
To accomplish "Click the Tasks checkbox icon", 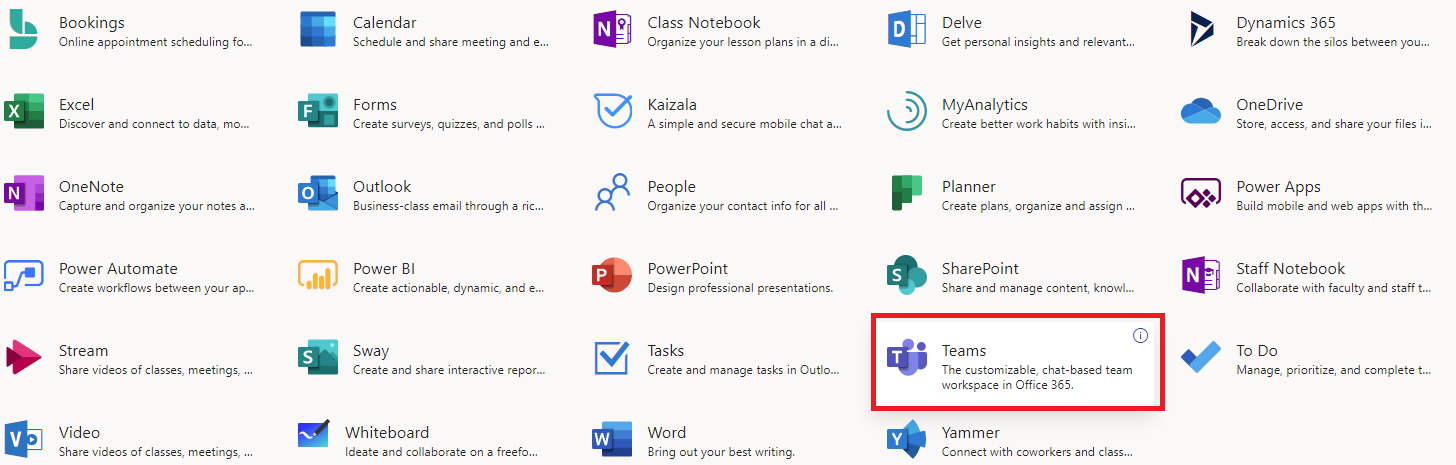I will (x=611, y=357).
